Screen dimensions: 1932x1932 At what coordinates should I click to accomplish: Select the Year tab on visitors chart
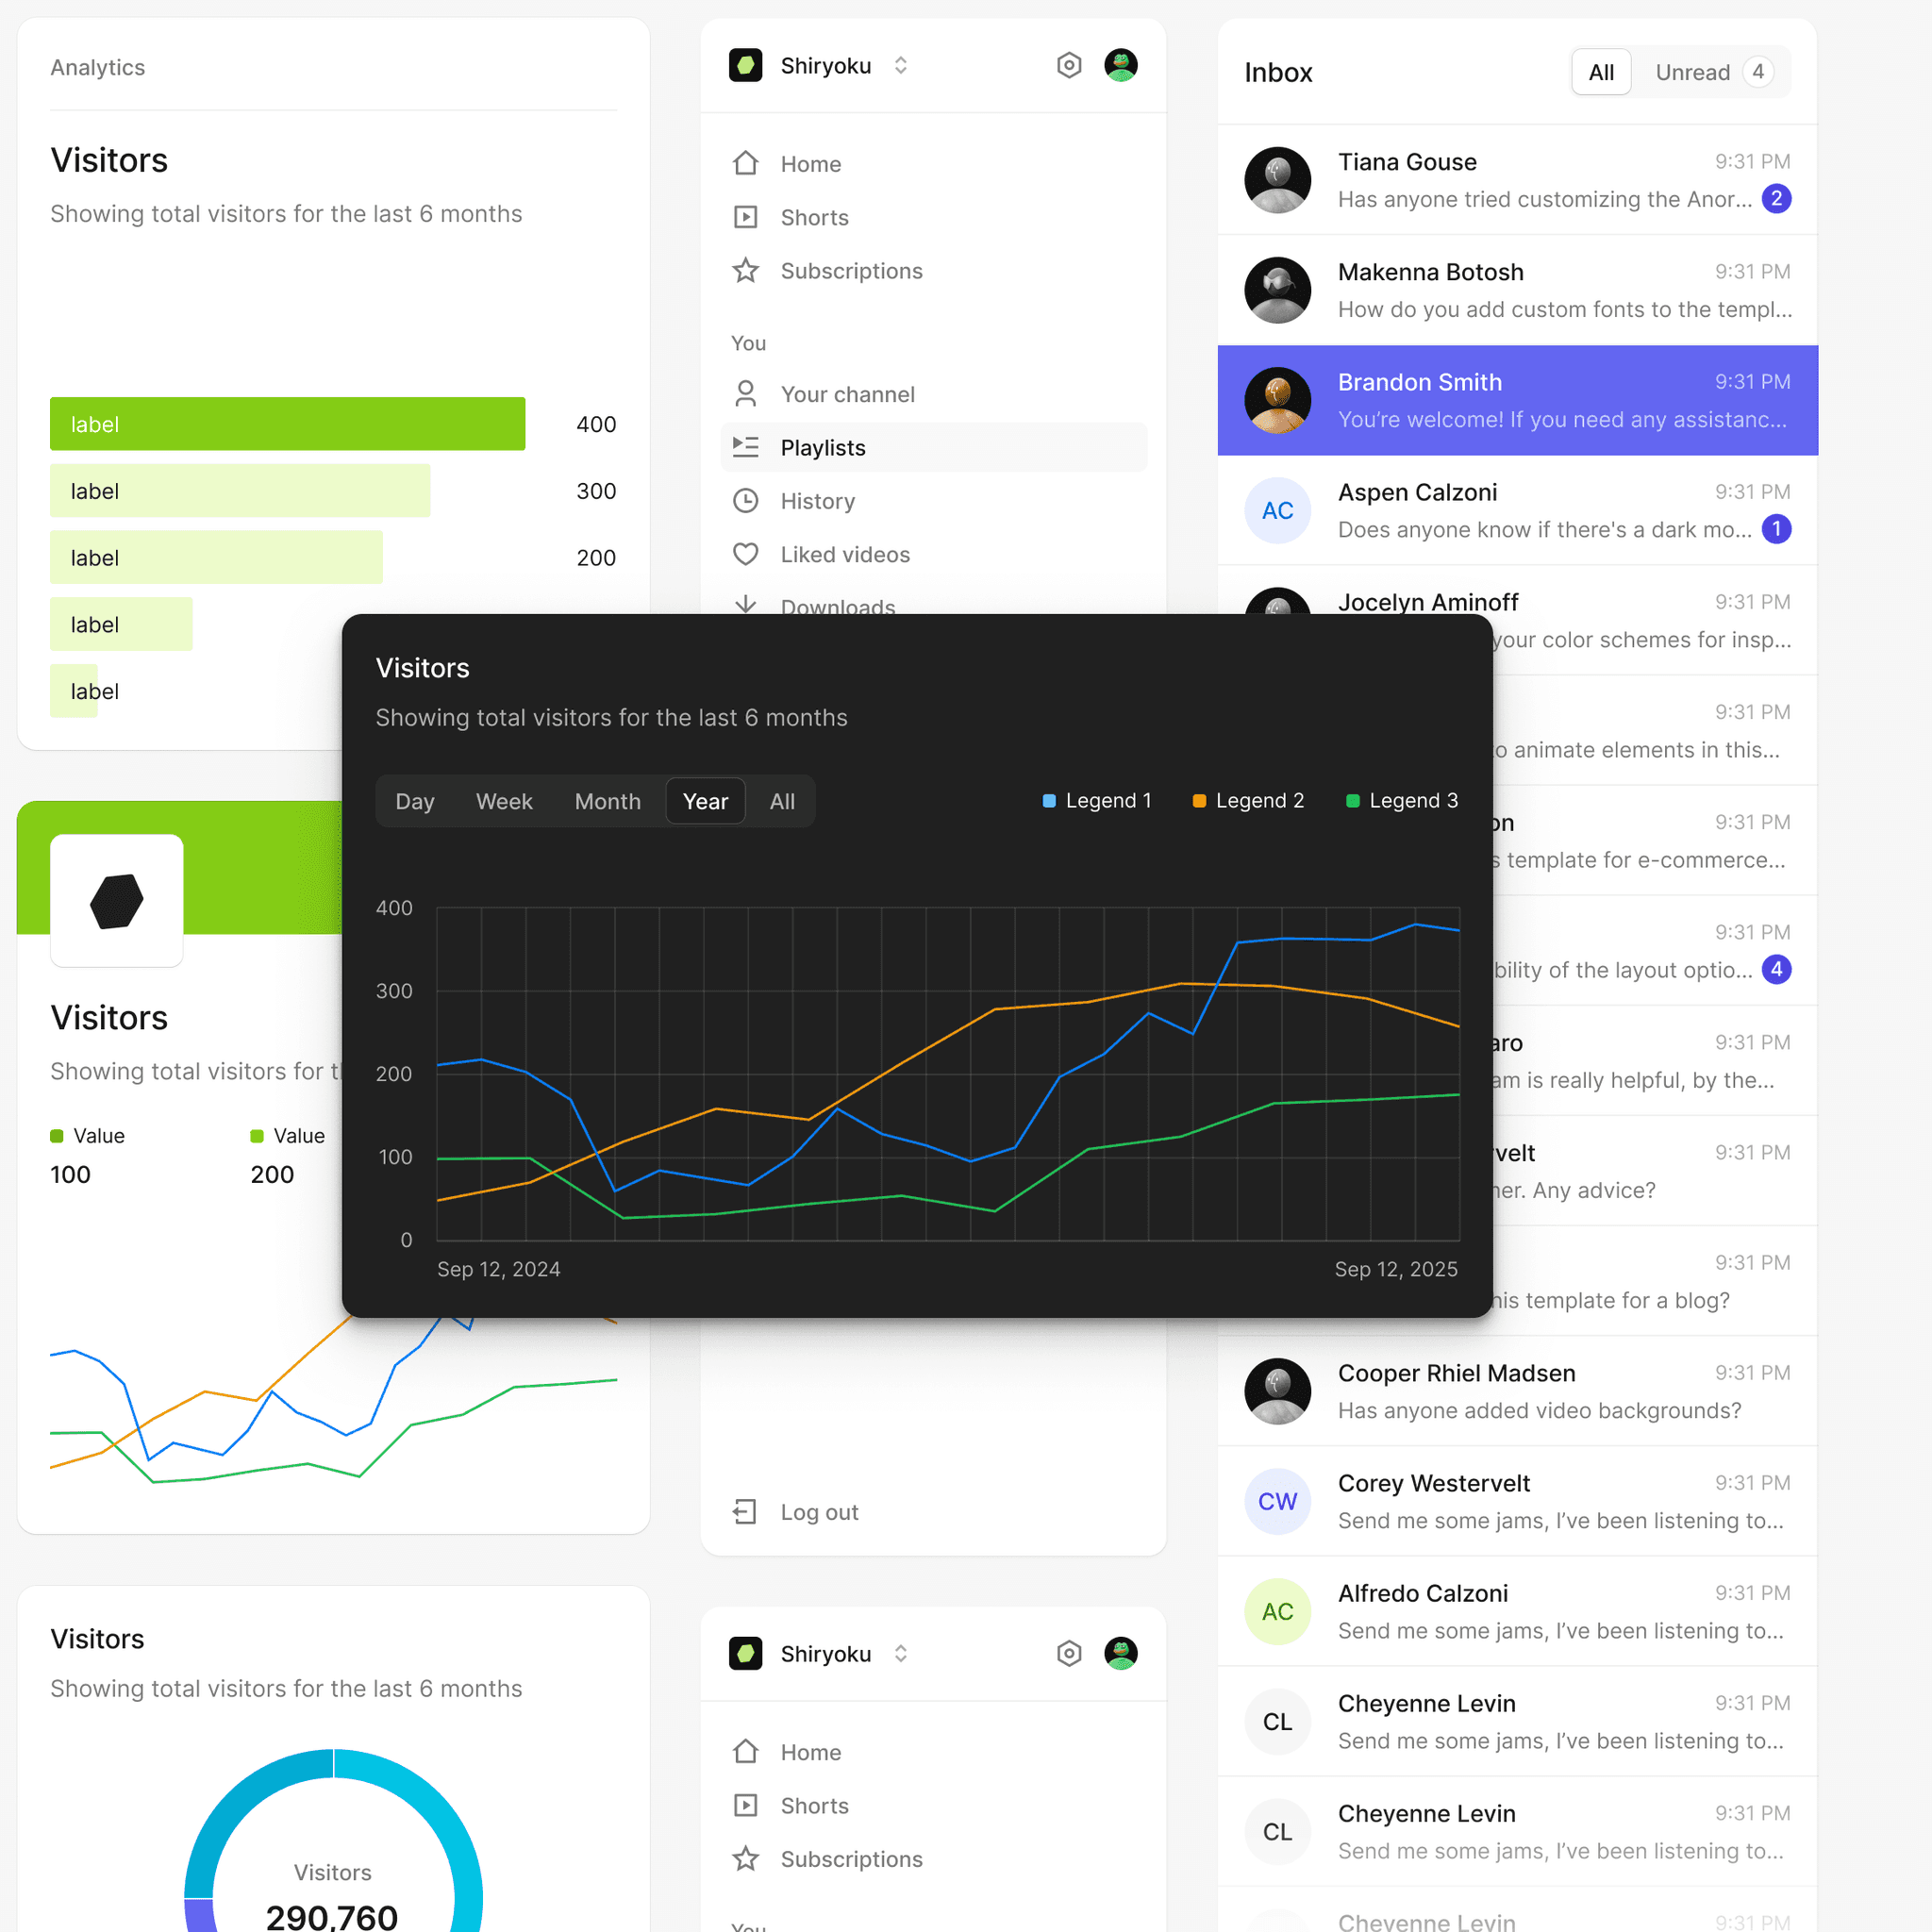coord(704,802)
